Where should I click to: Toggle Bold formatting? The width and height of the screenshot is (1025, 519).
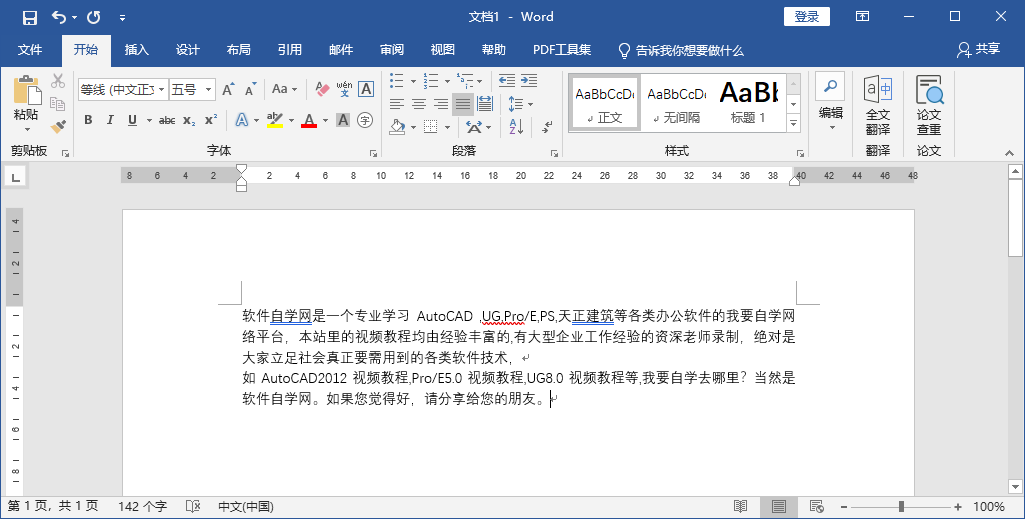pyautogui.click(x=88, y=120)
